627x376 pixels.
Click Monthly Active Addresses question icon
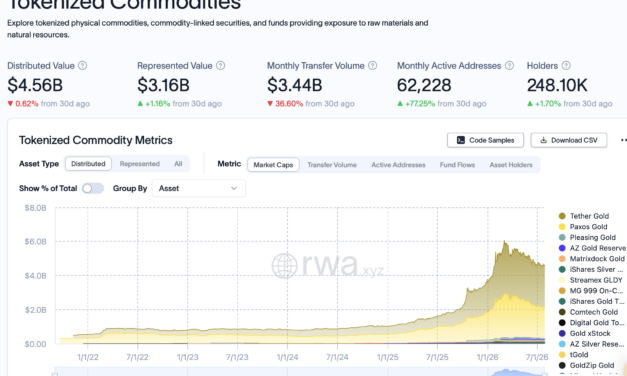(x=509, y=66)
